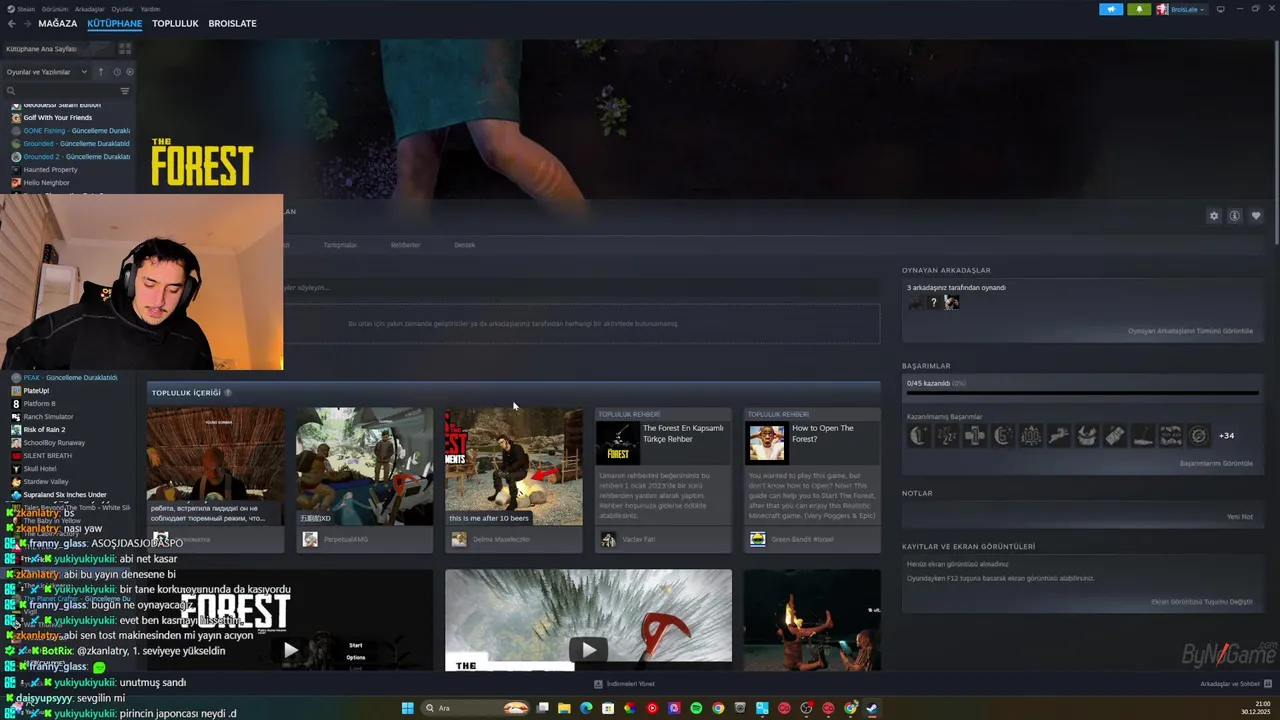Toggle the ready-to-play filter icon
1280x720 pixels.
(130, 72)
